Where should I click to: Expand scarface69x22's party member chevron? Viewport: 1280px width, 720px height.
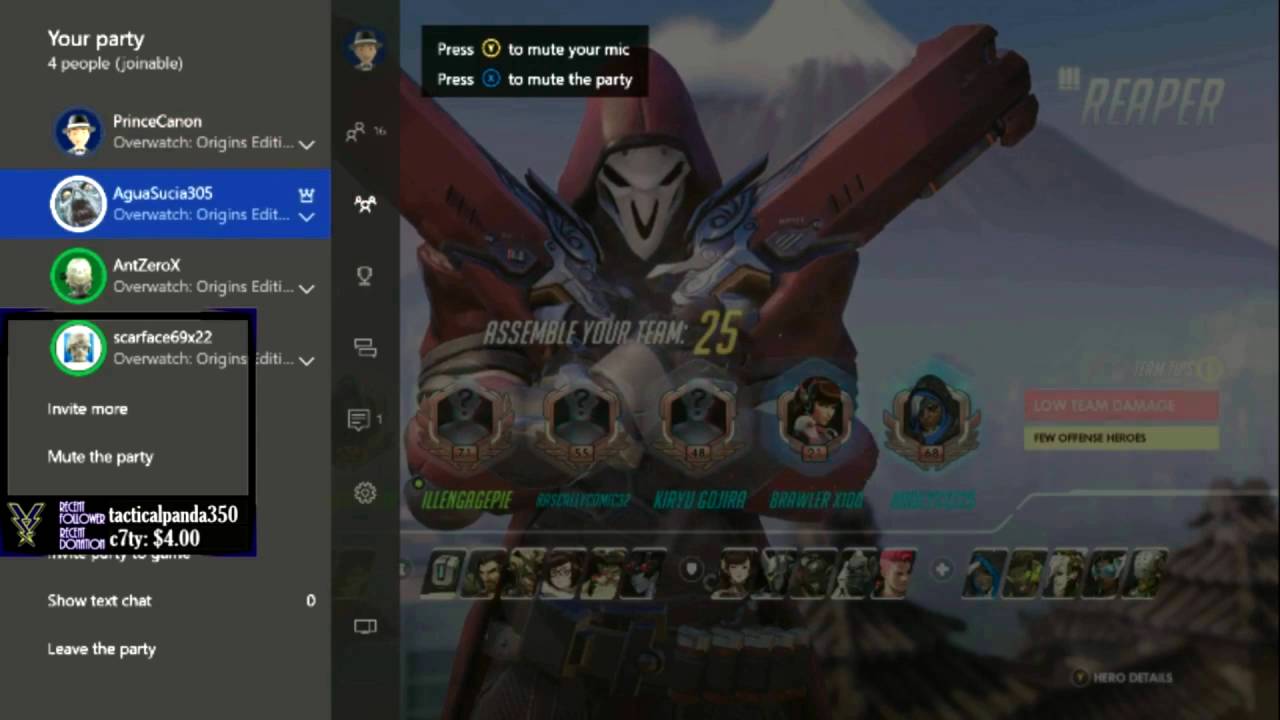[307, 361]
